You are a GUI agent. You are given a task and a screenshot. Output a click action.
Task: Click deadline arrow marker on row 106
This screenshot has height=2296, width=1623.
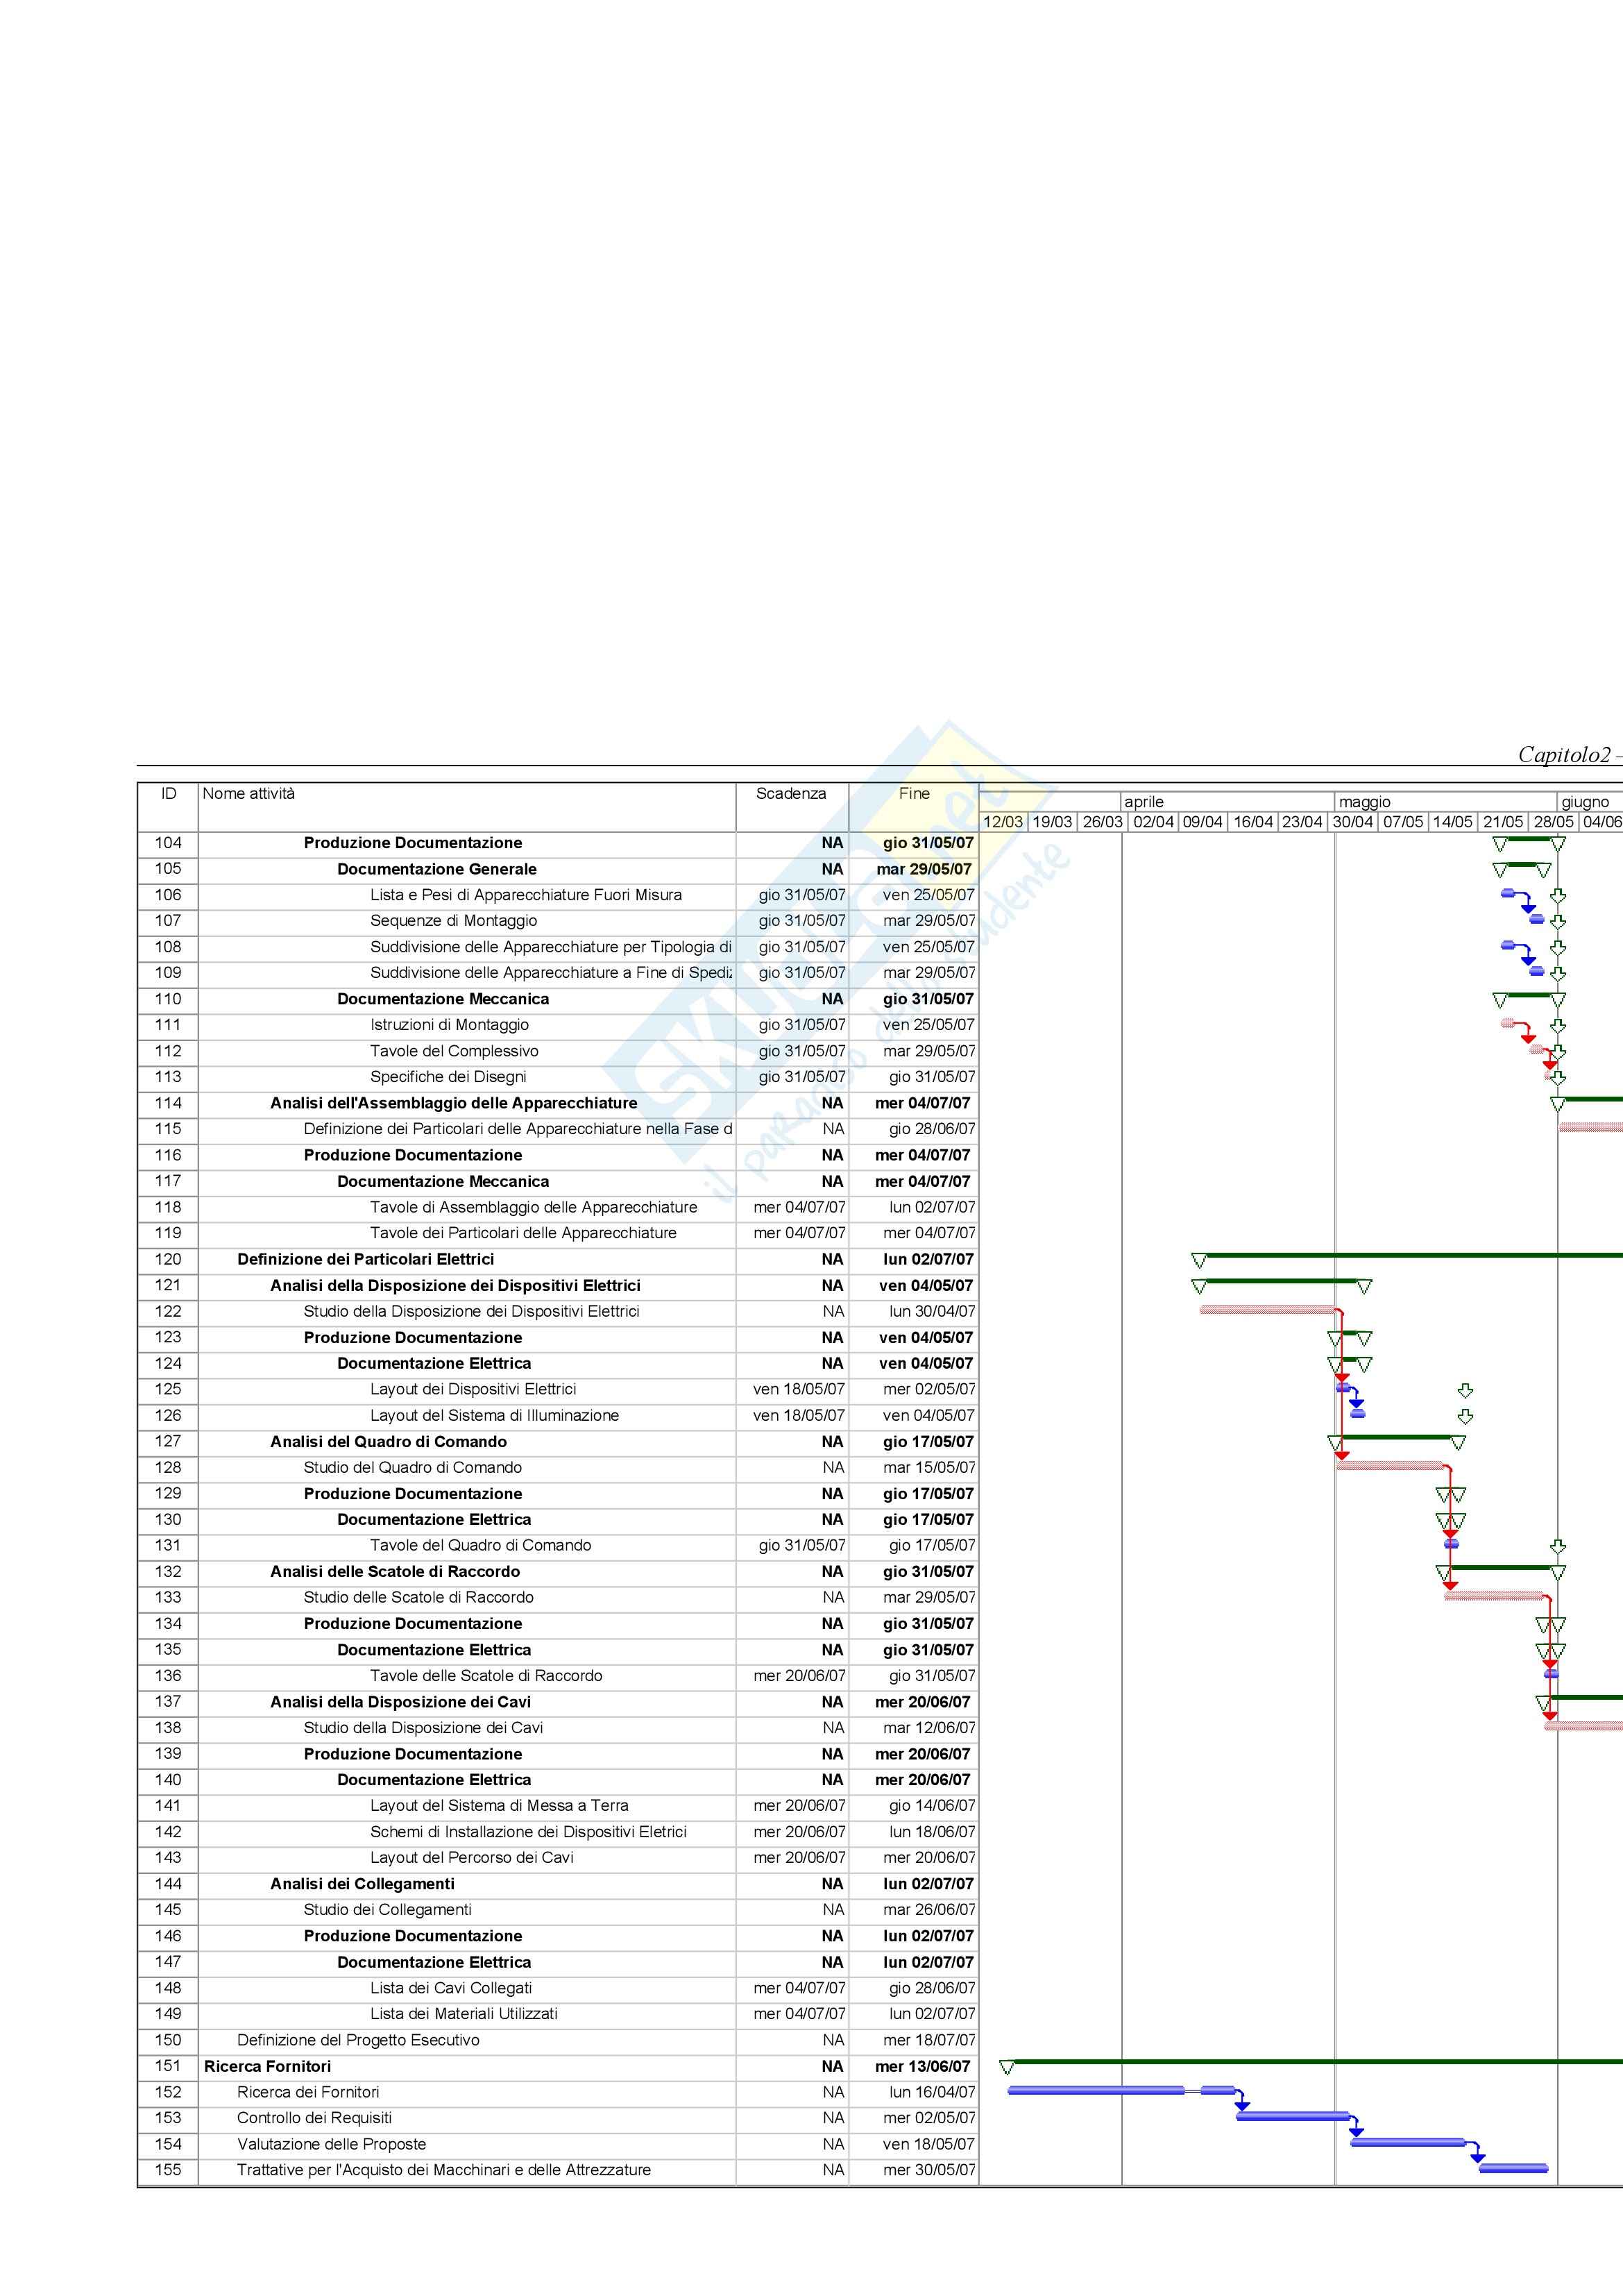pos(1557,896)
